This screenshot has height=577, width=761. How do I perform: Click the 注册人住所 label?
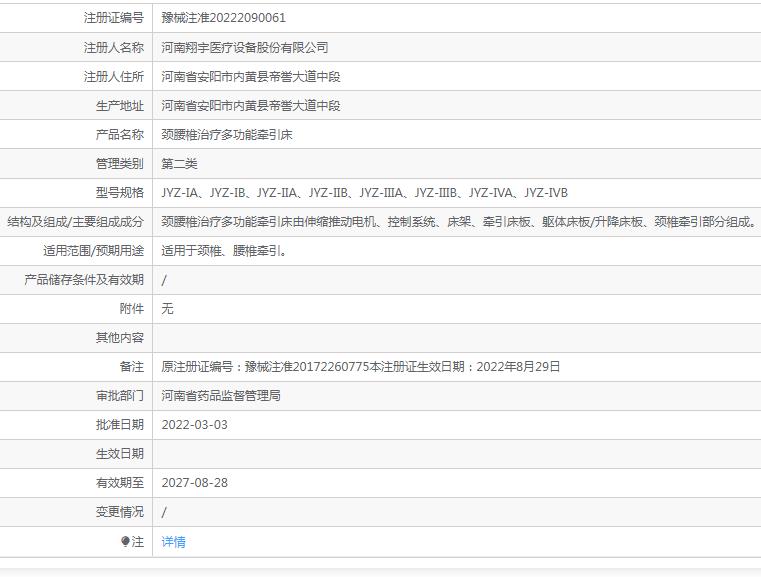114,76
